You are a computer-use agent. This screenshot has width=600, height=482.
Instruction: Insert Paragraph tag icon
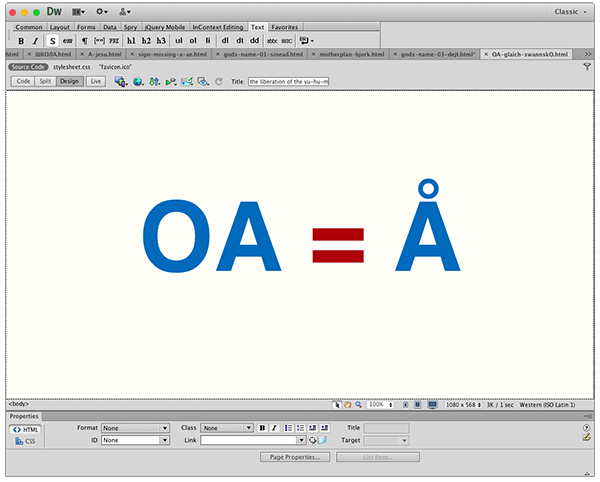pyautogui.click(x=85, y=41)
